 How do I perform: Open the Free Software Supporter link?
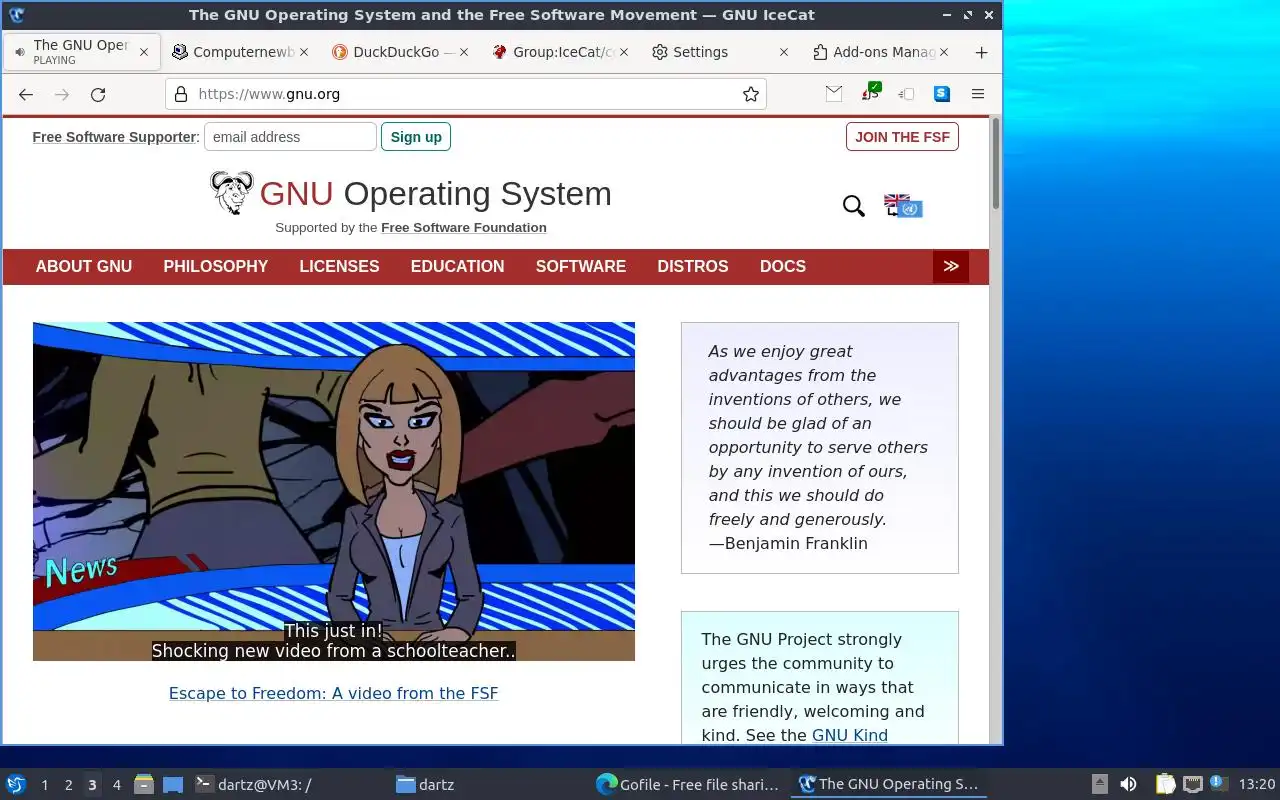(x=114, y=137)
